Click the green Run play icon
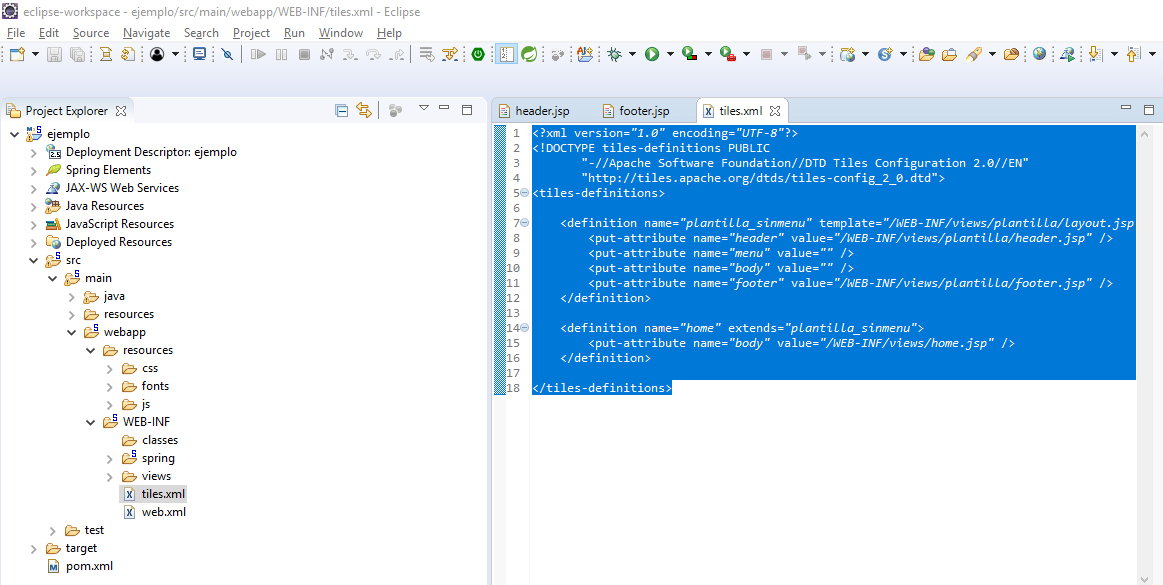The height and width of the screenshot is (585, 1163). (x=652, y=54)
